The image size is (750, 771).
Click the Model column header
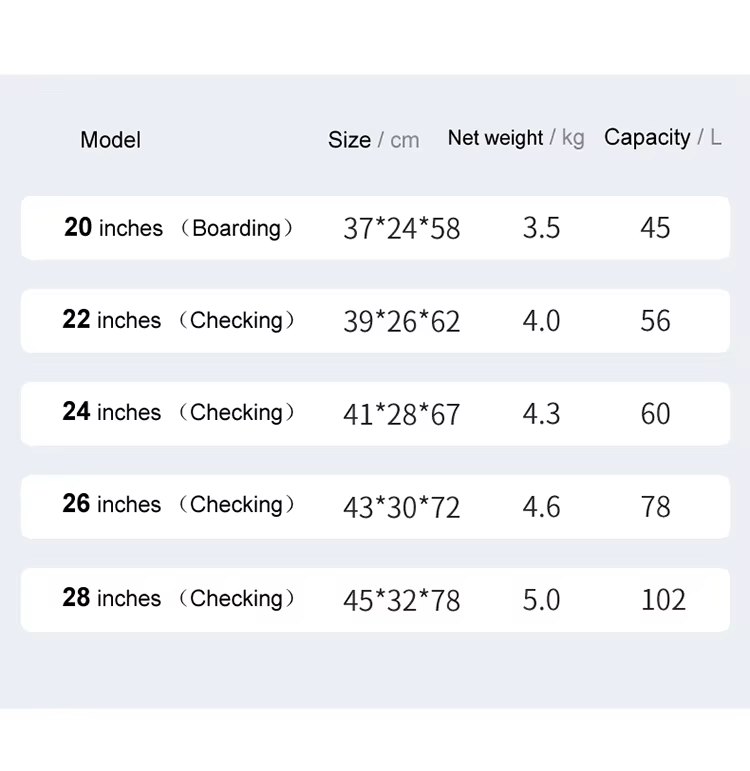click(110, 140)
